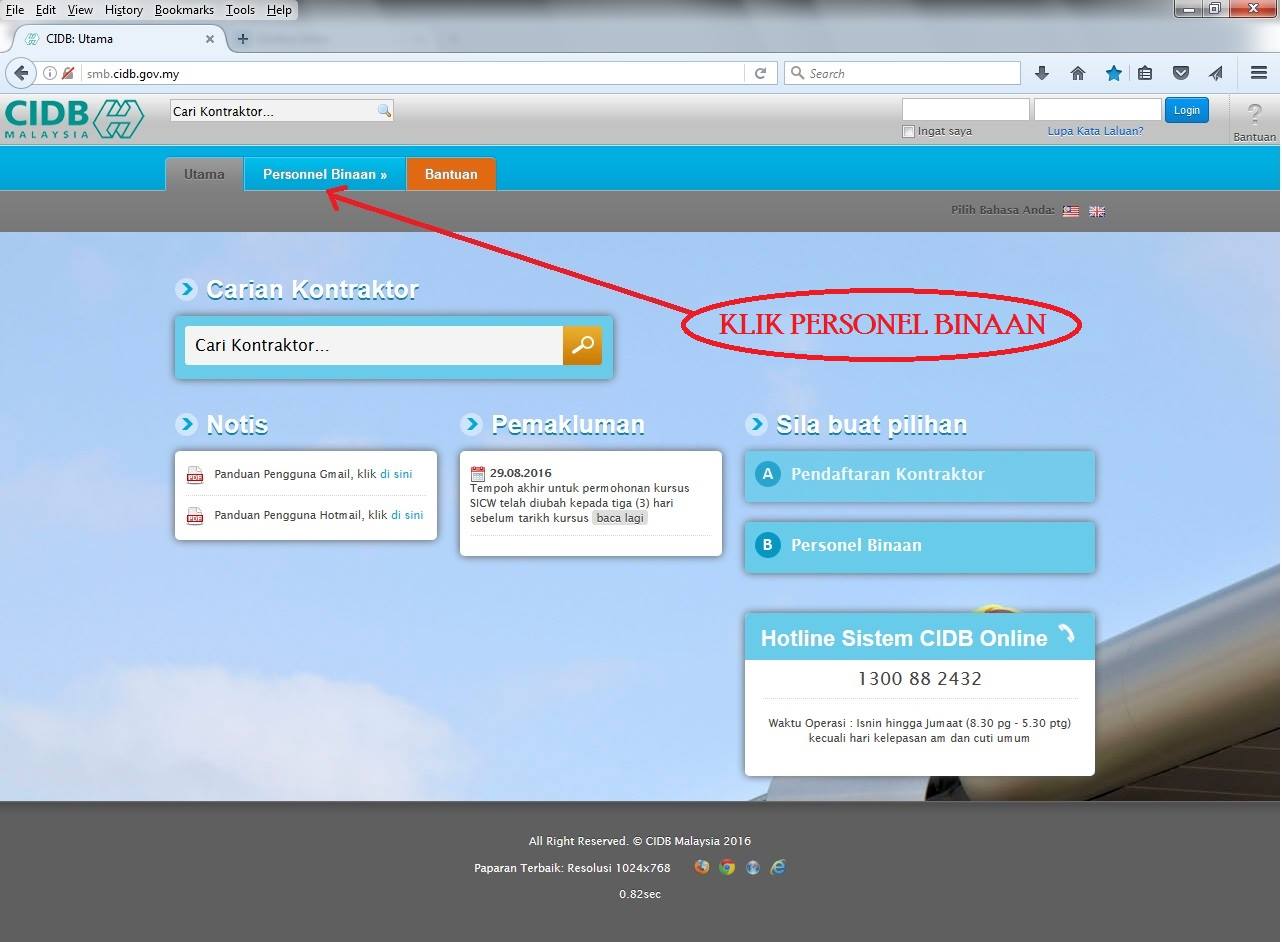Open the History menu
The image size is (1282, 942).
pyautogui.click(x=124, y=10)
